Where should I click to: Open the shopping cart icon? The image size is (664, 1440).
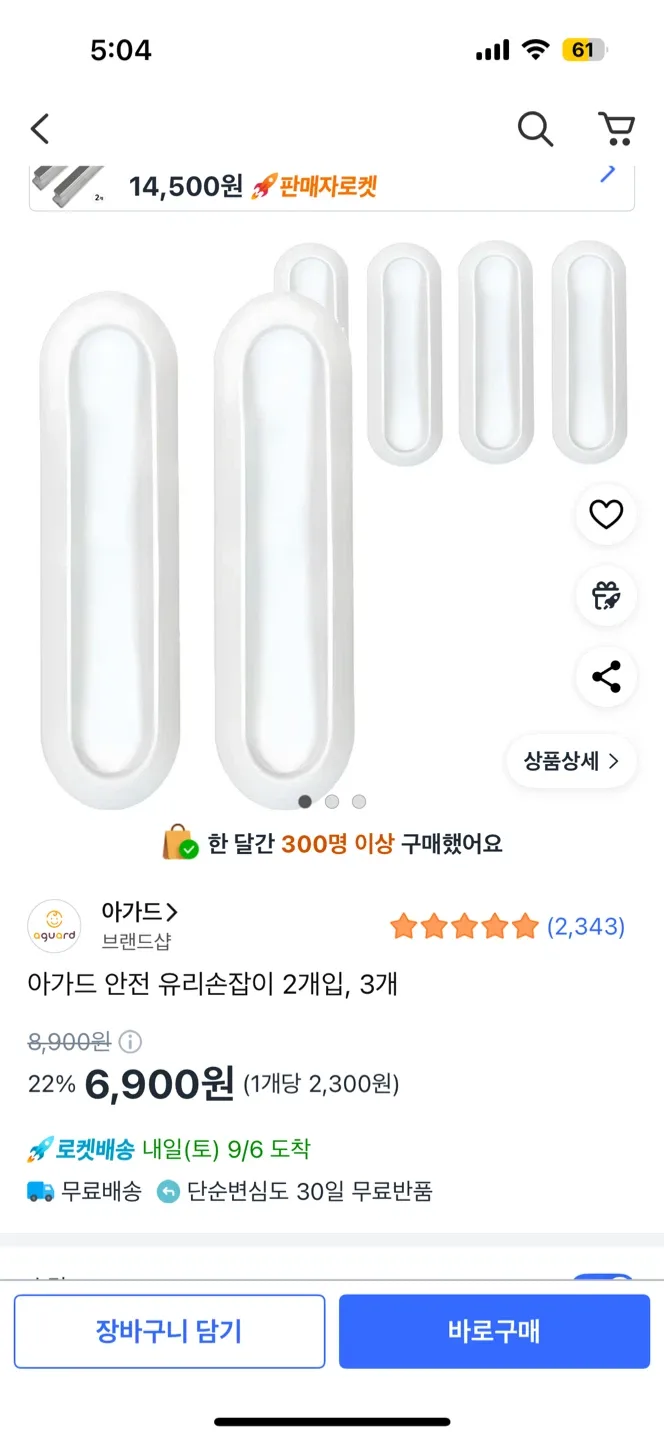[616, 129]
